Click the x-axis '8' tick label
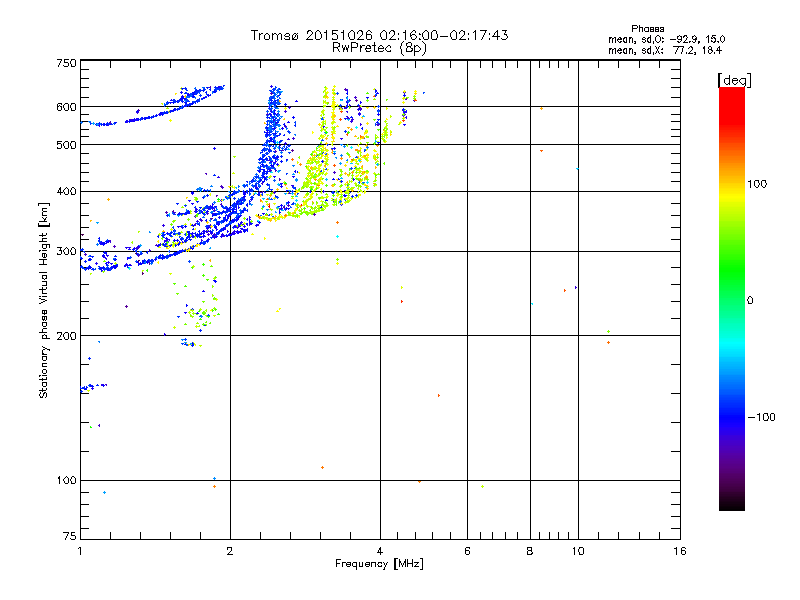 pos(530,551)
